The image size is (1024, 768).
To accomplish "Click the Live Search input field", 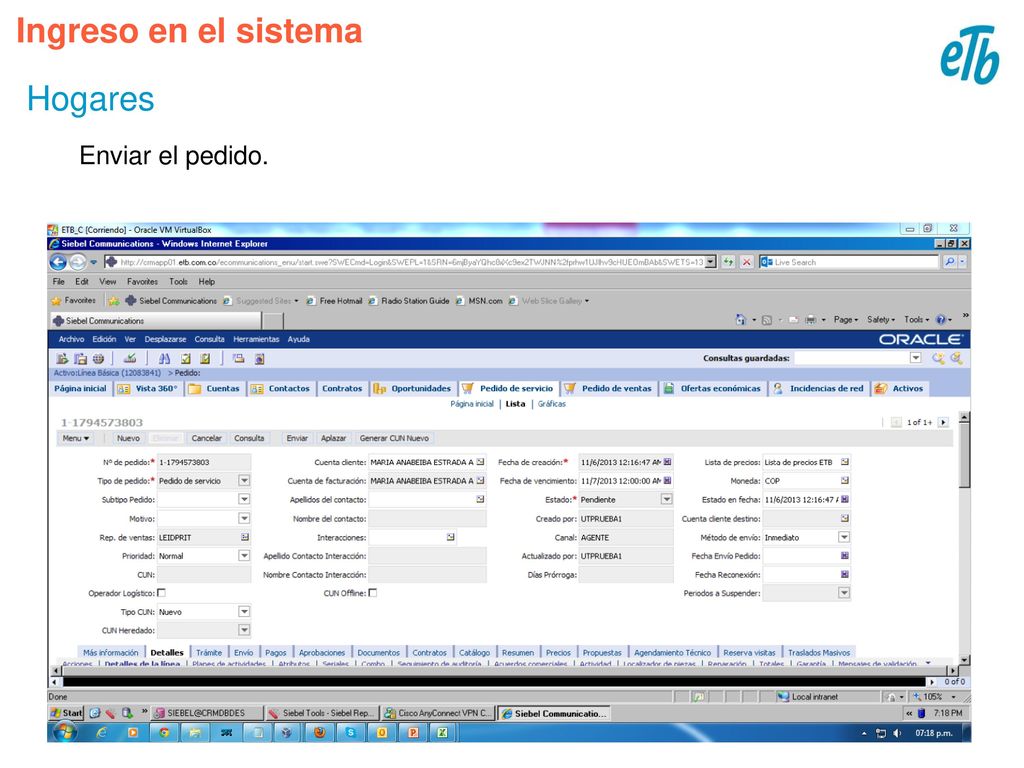I will (x=855, y=262).
